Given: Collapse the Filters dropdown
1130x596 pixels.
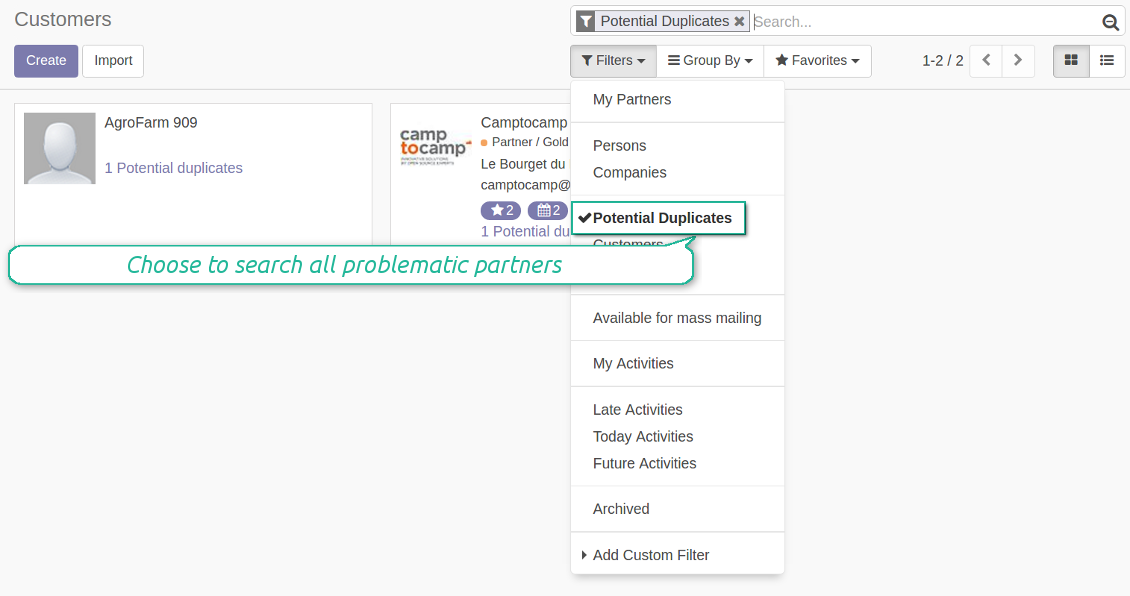Looking at the screenshot, I should tap(613, 61).
